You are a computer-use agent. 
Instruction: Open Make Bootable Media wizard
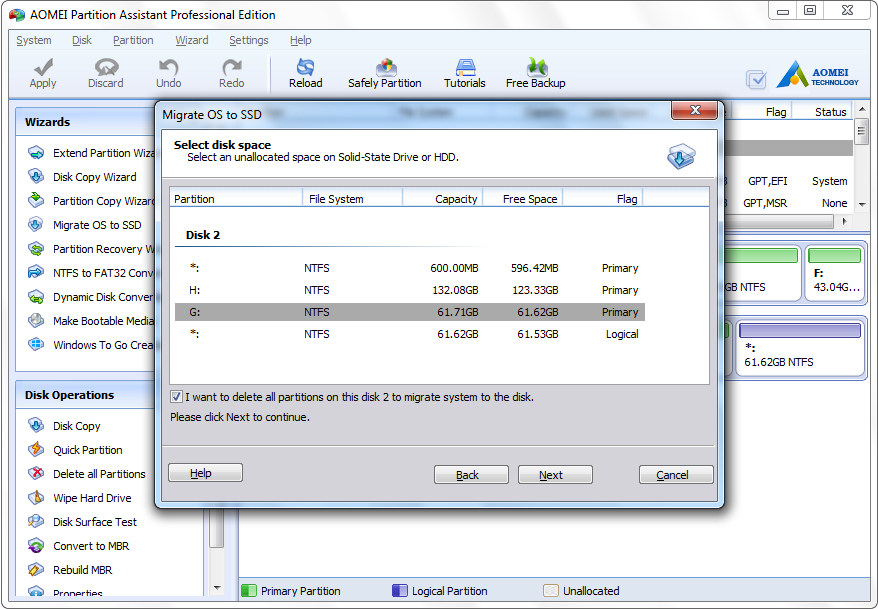pyautogui.click(x=91, y=321)
